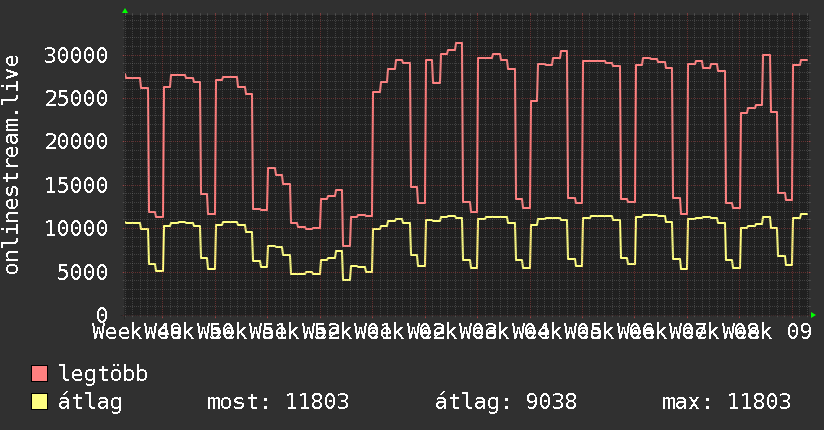This screenshot has width=824, height=430.
Task: Click the max: 11803 statistic
Action: click(x=726, y=402)
